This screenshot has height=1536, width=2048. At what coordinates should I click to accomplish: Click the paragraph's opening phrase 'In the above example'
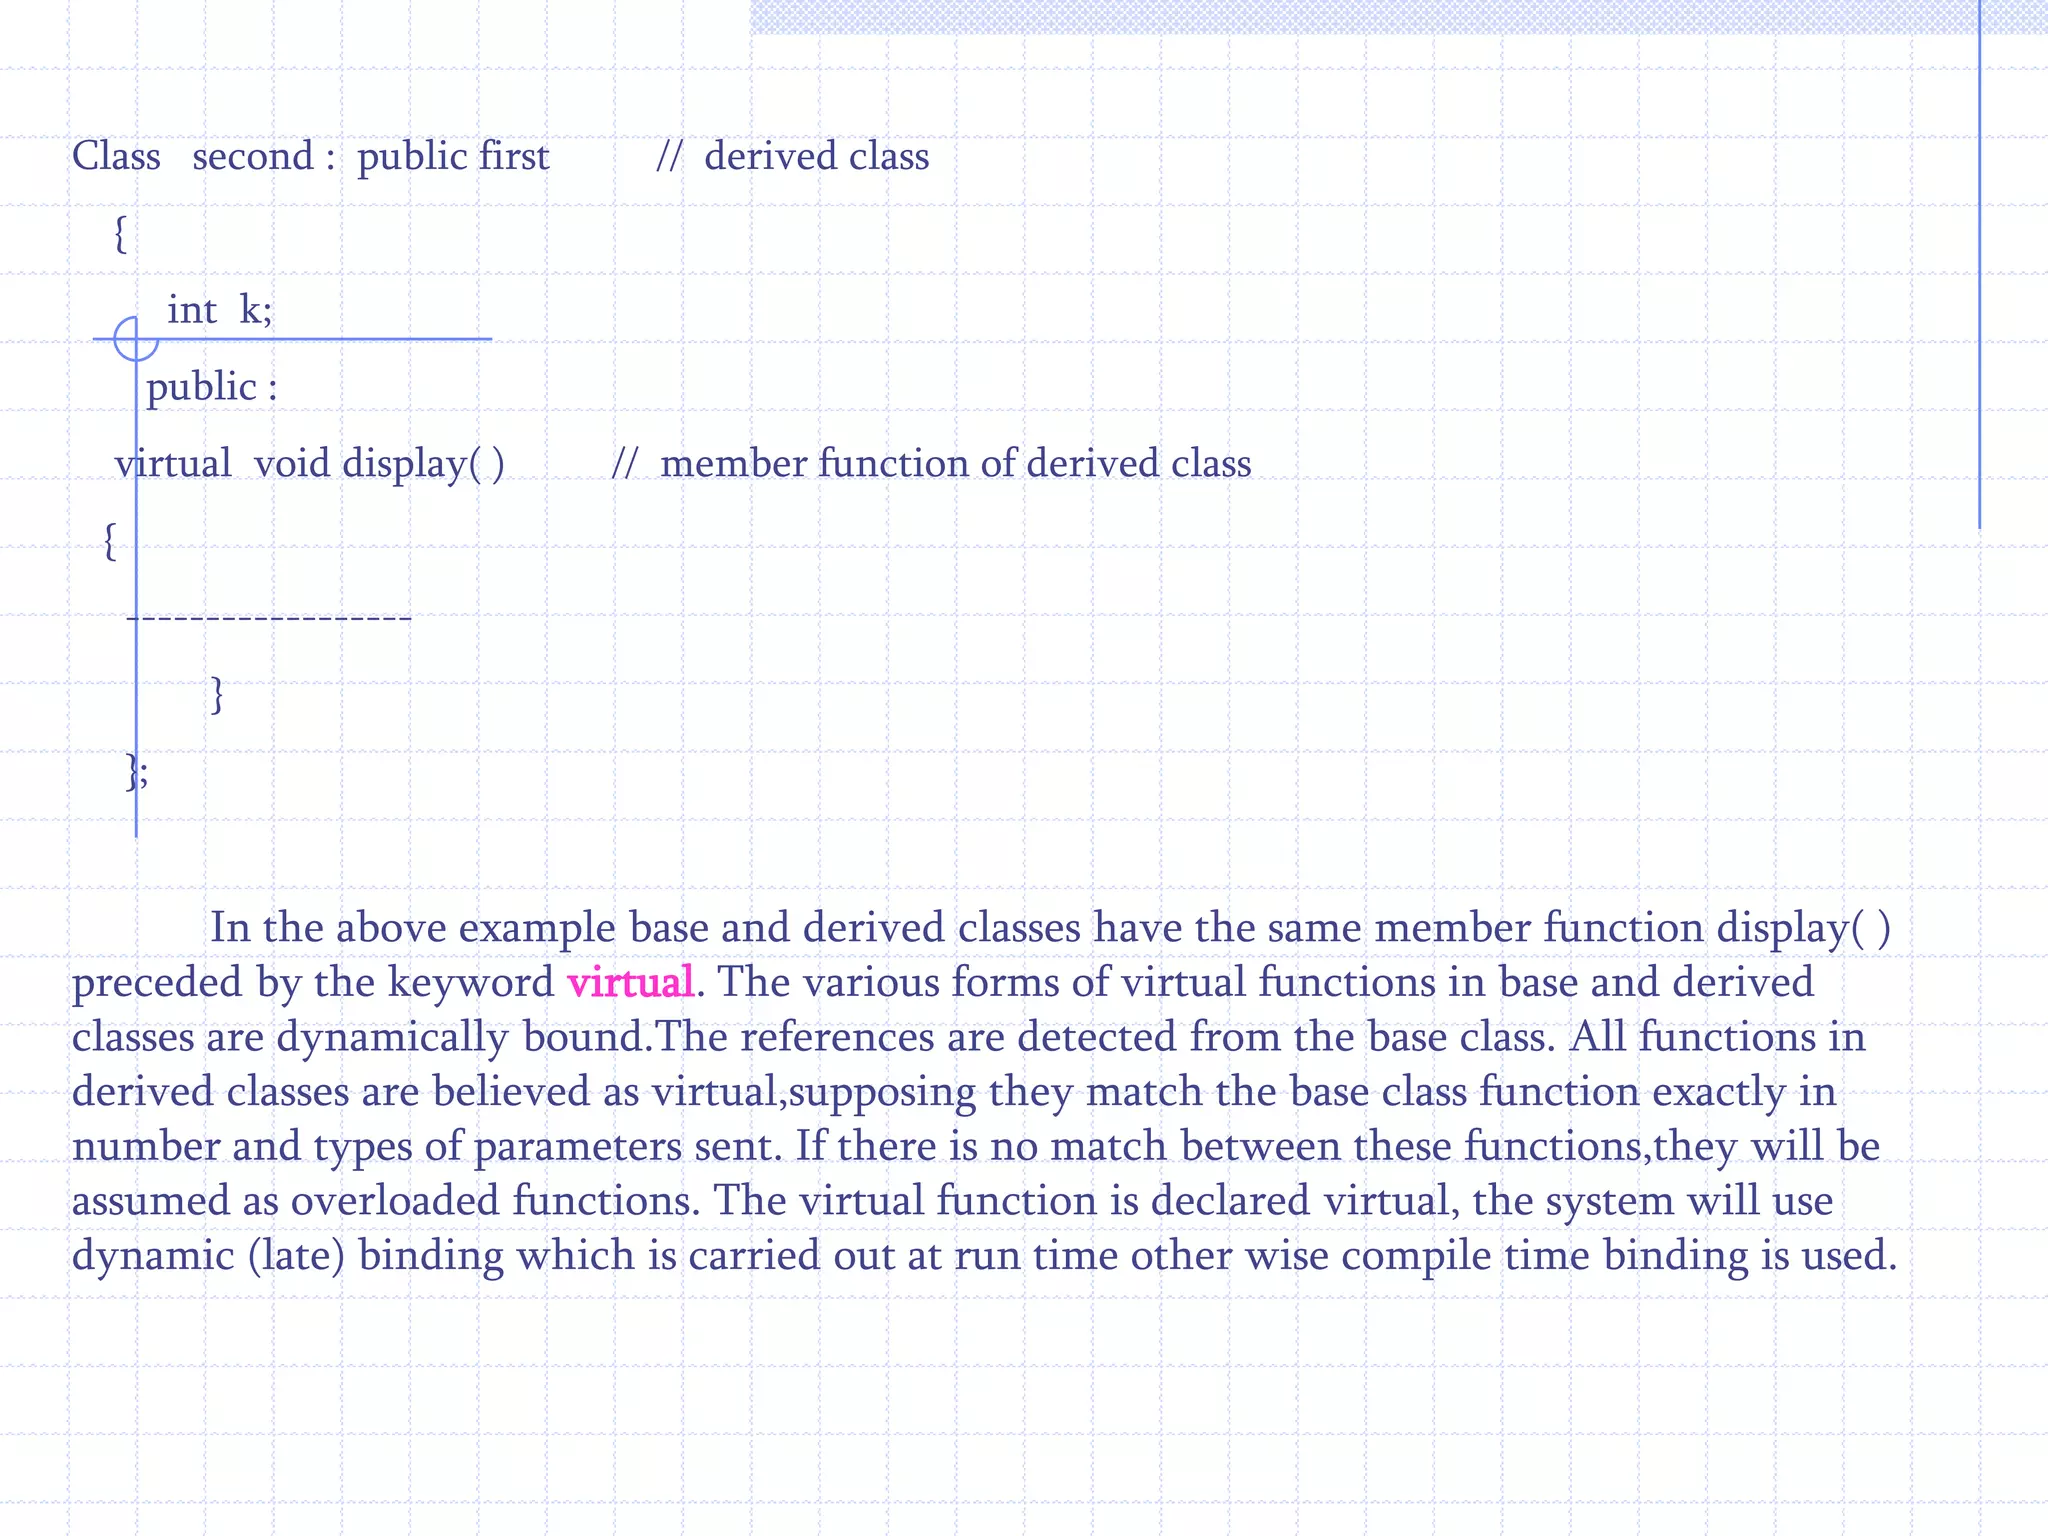412,928
